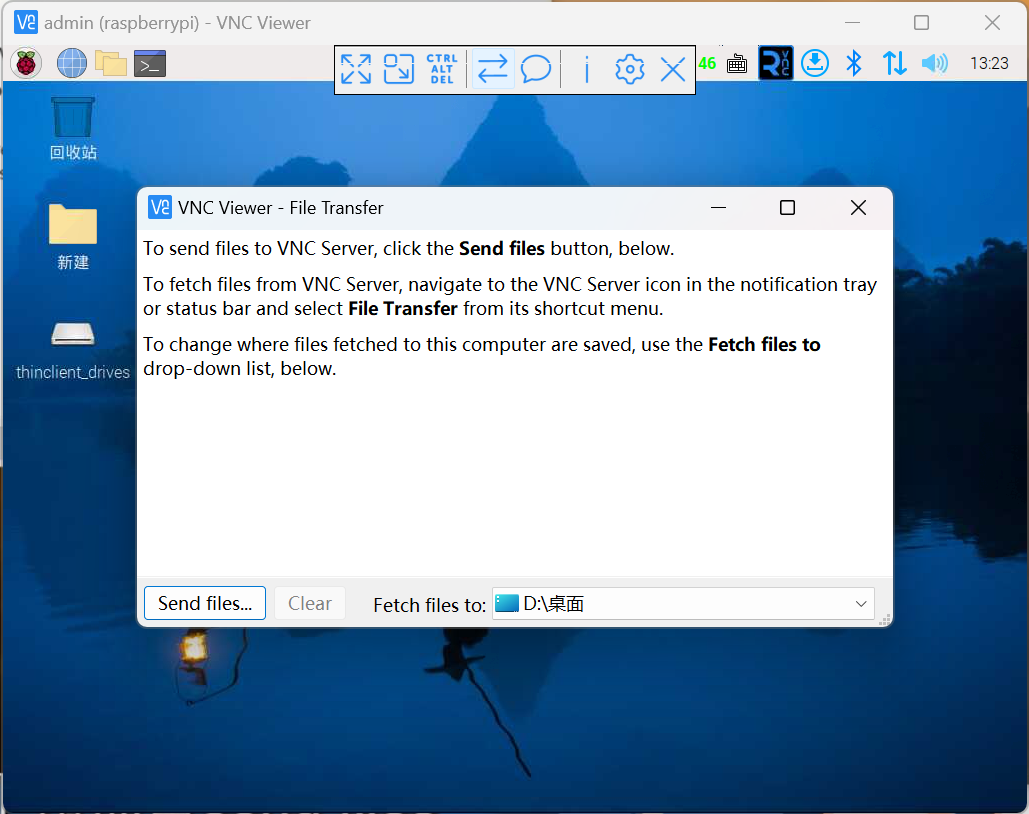Open the network arrows tray icon
Viewport: 1029px width, 814px height.
click(894, 63)
